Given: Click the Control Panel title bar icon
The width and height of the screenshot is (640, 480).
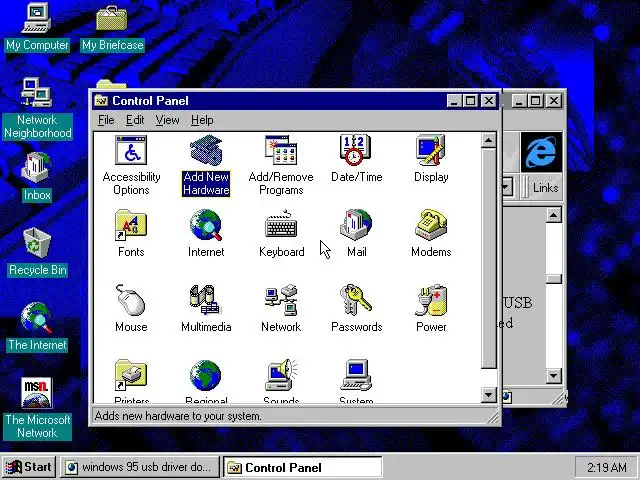Looking at the screenshot, I should pos(101,100).
